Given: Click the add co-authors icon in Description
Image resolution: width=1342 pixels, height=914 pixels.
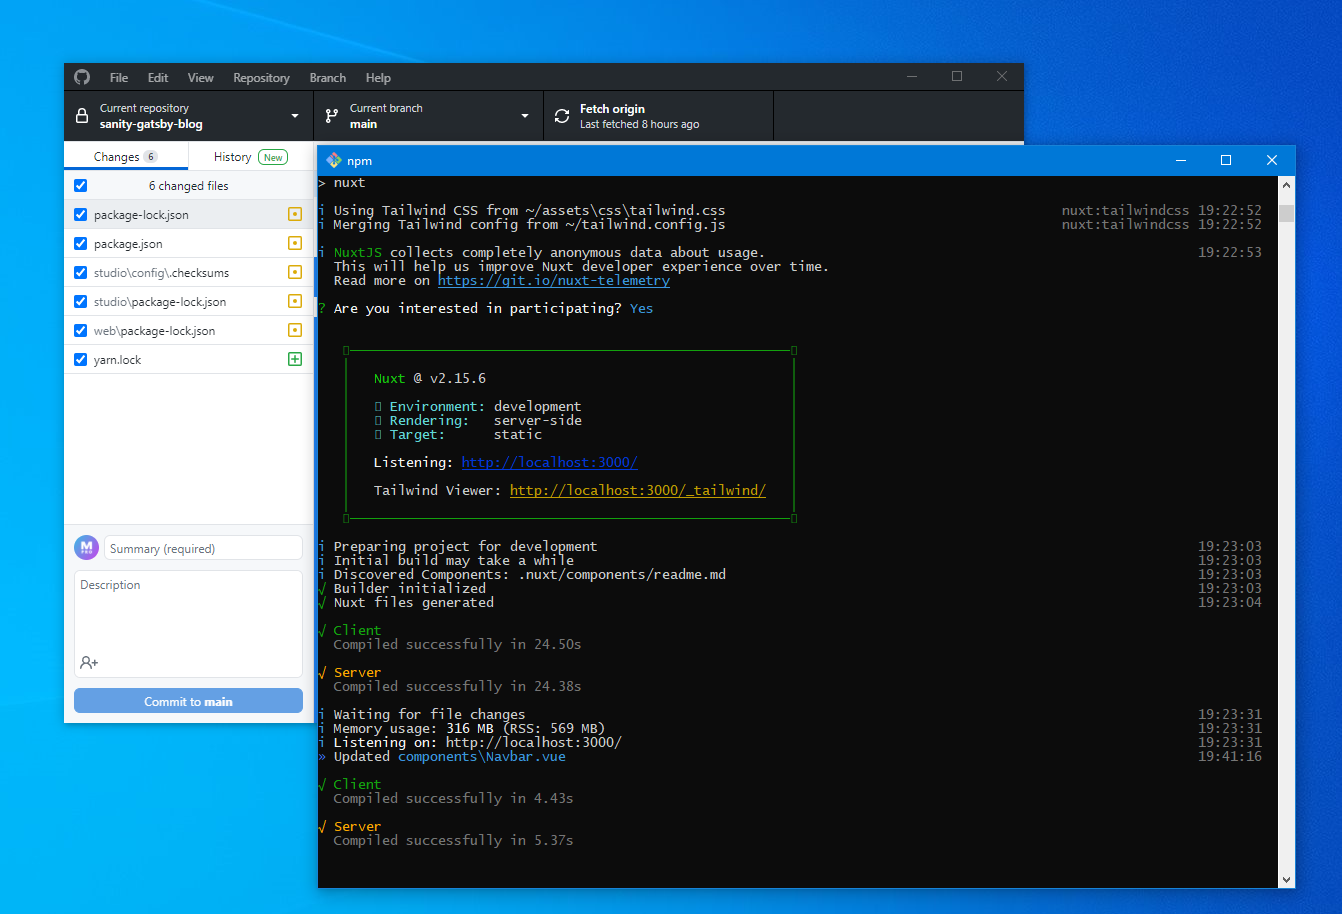Looking at the screenshot, I should (89, 662).
